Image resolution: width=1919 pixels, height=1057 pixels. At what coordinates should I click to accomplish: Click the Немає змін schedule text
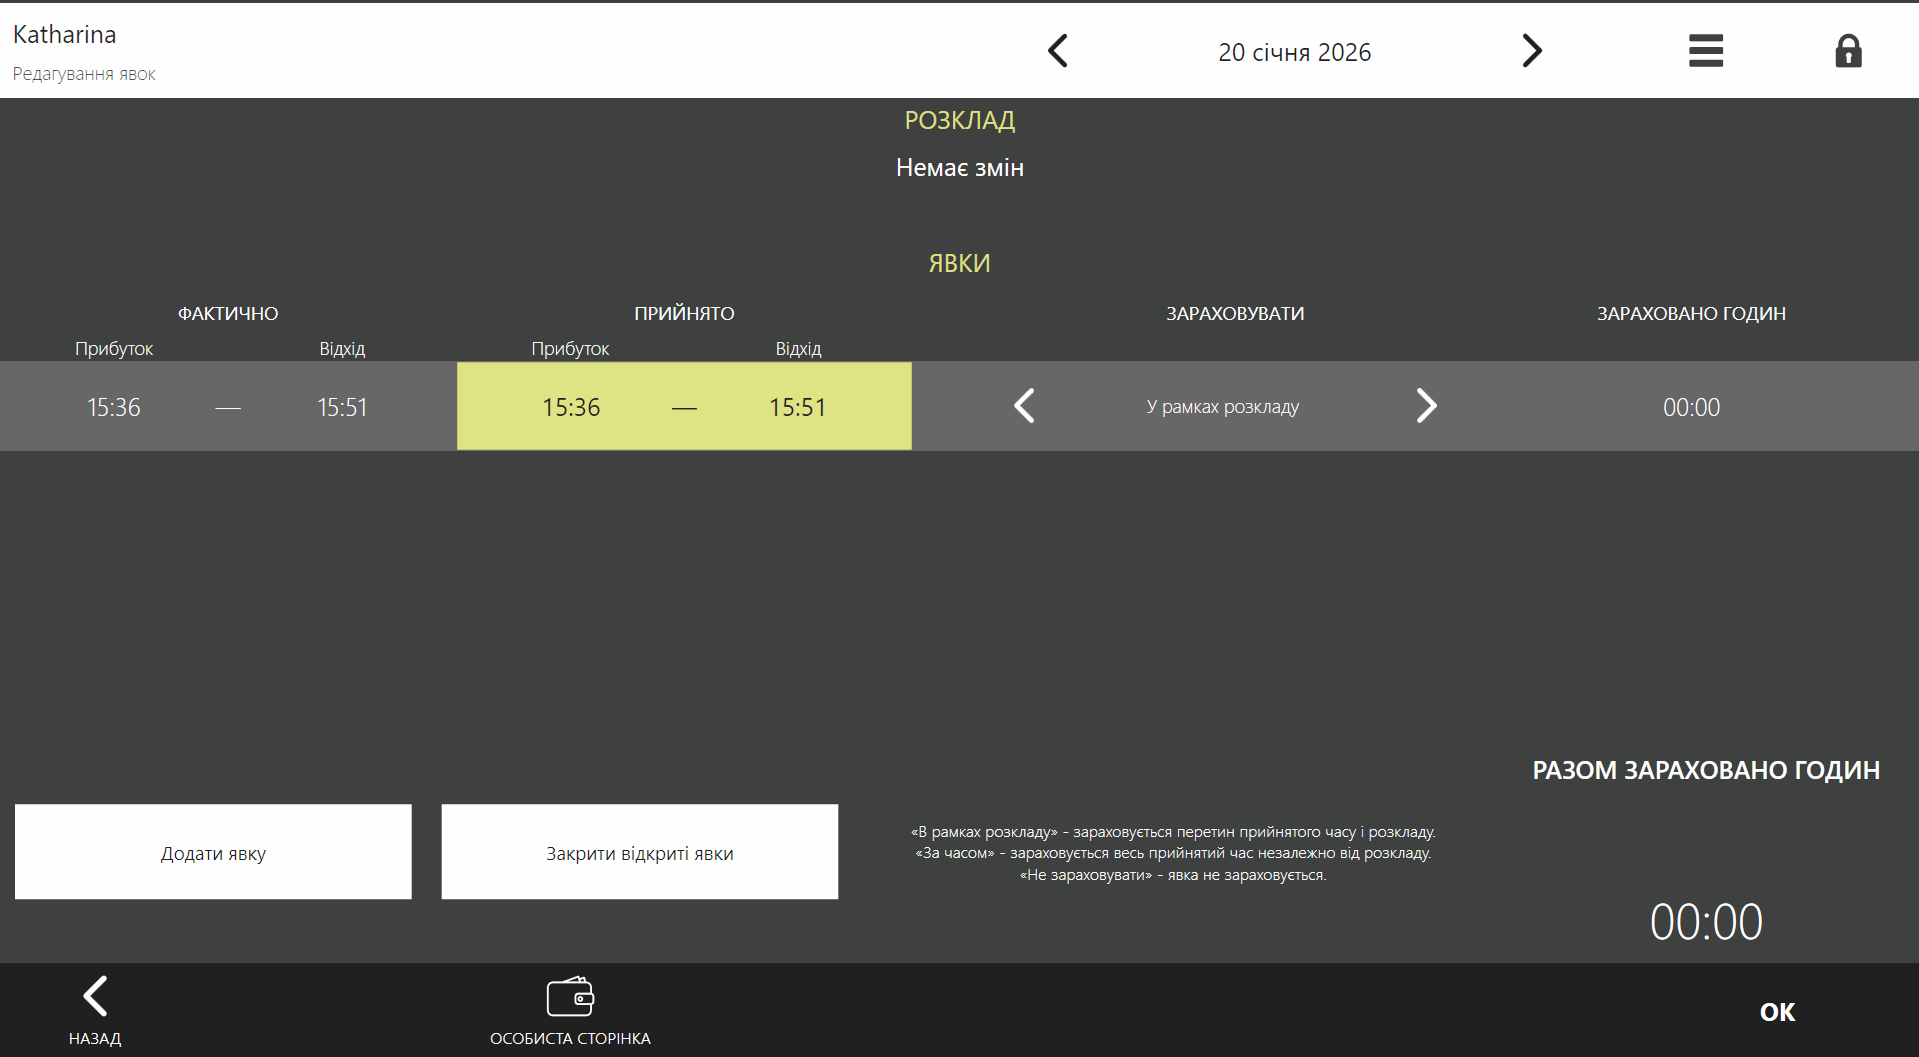tap(959, 168)
